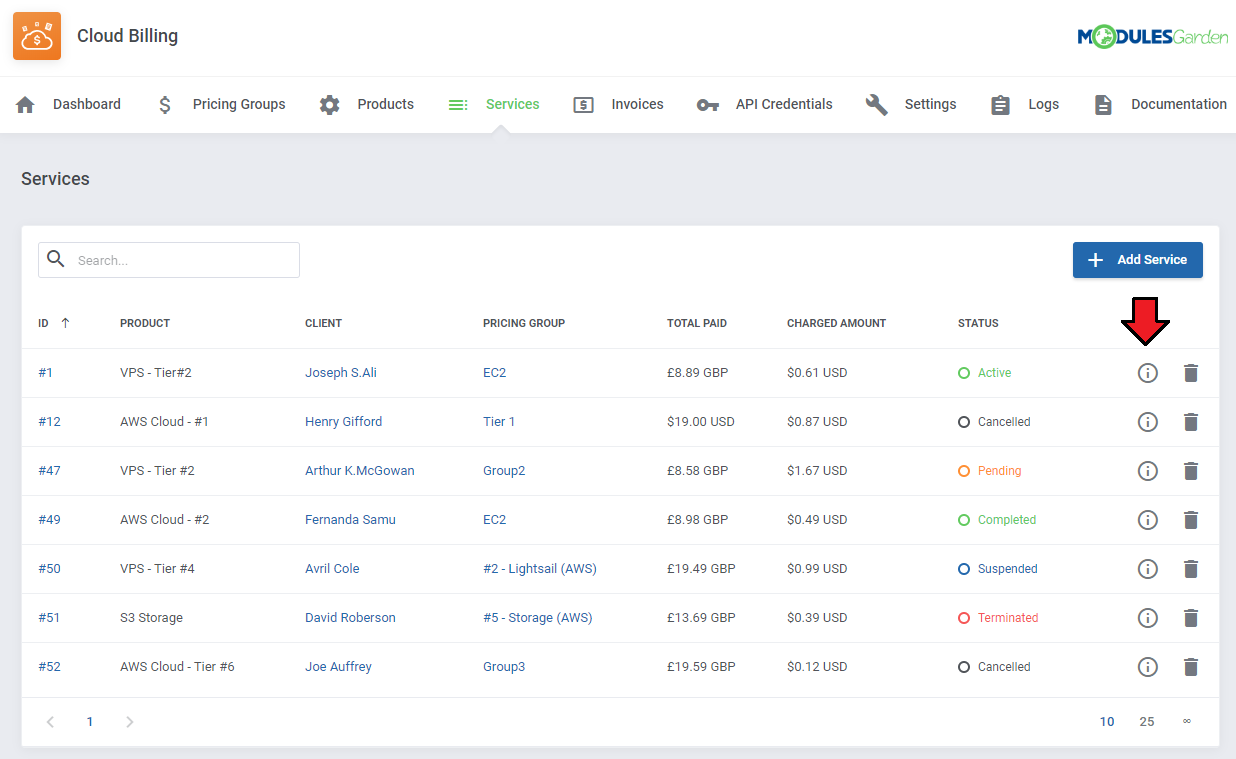
Task: Click the Search input field
Action: 169,260
